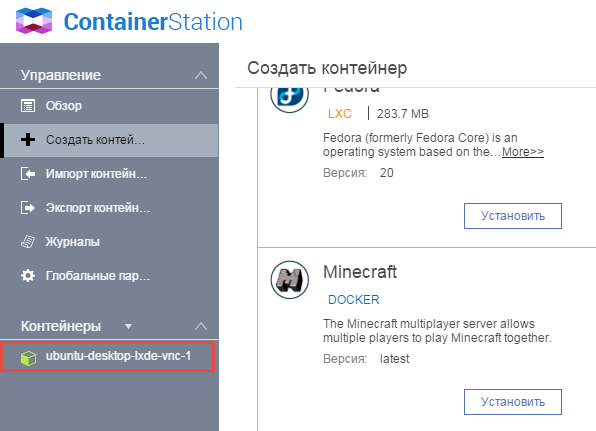This screenshot has height=431, width=596.
Task: Open Глобальные пар… settings
Action: 109,275
